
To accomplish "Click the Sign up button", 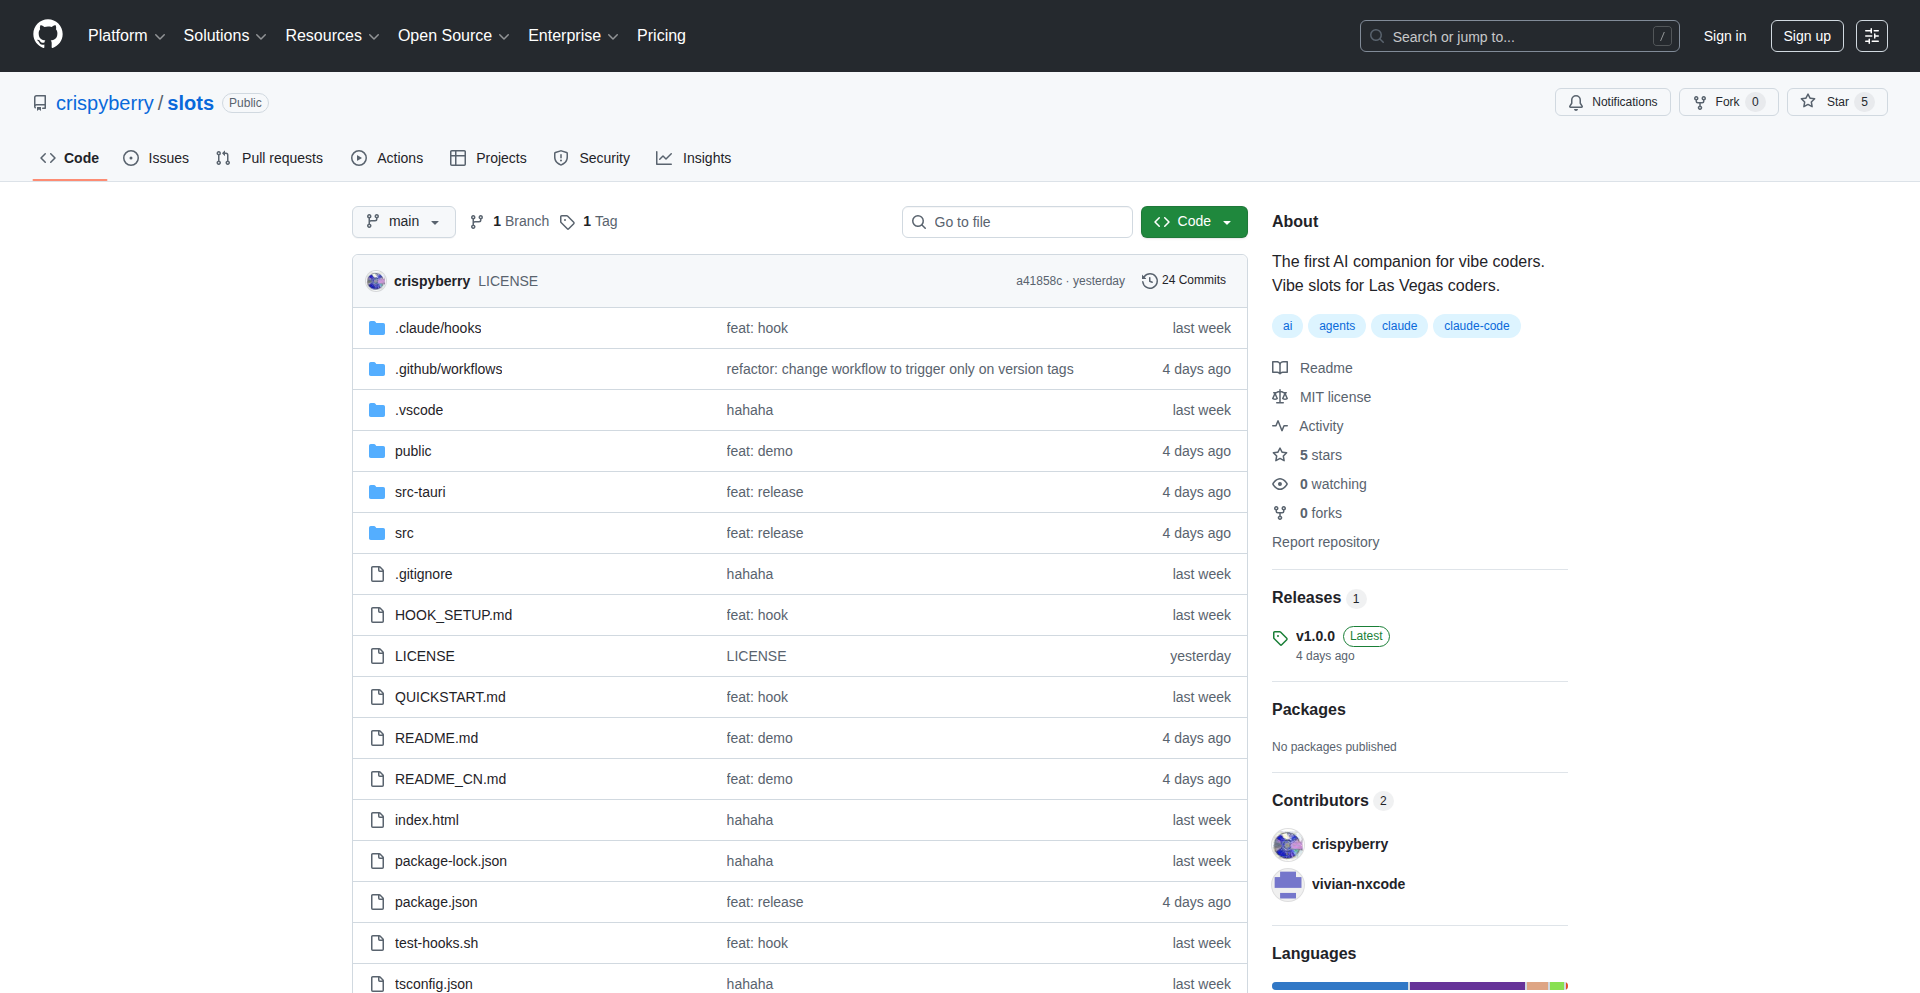I will (x=1806, y=36).
